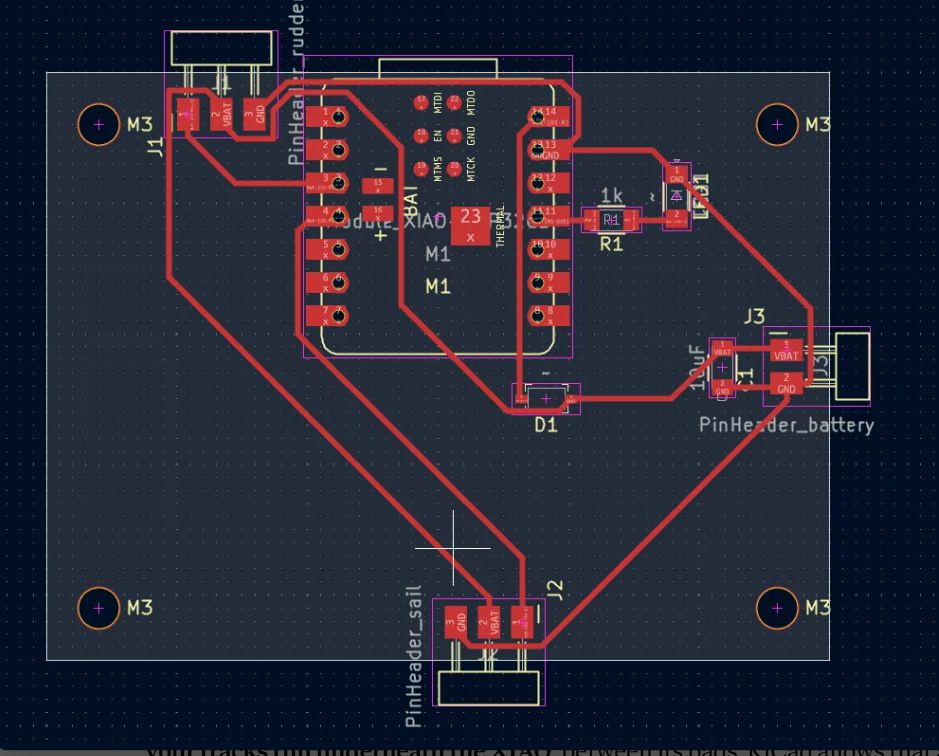Screen dimensions: 939x756
Task: Click the D1 reference label
Action: click(x=546, y=425)
